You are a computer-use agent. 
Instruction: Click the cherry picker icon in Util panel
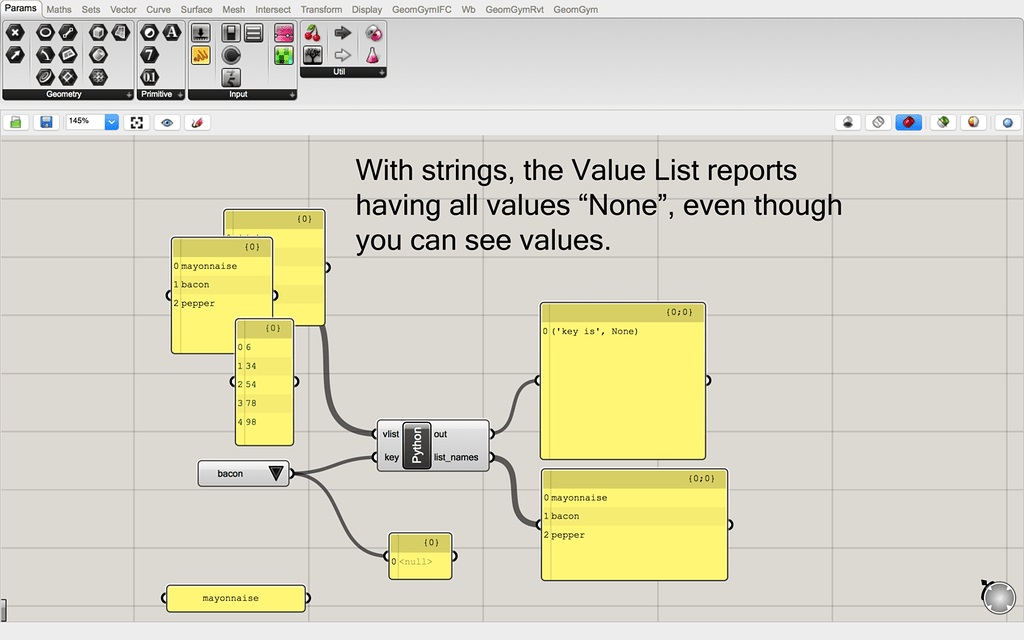(x=312, y=32)
